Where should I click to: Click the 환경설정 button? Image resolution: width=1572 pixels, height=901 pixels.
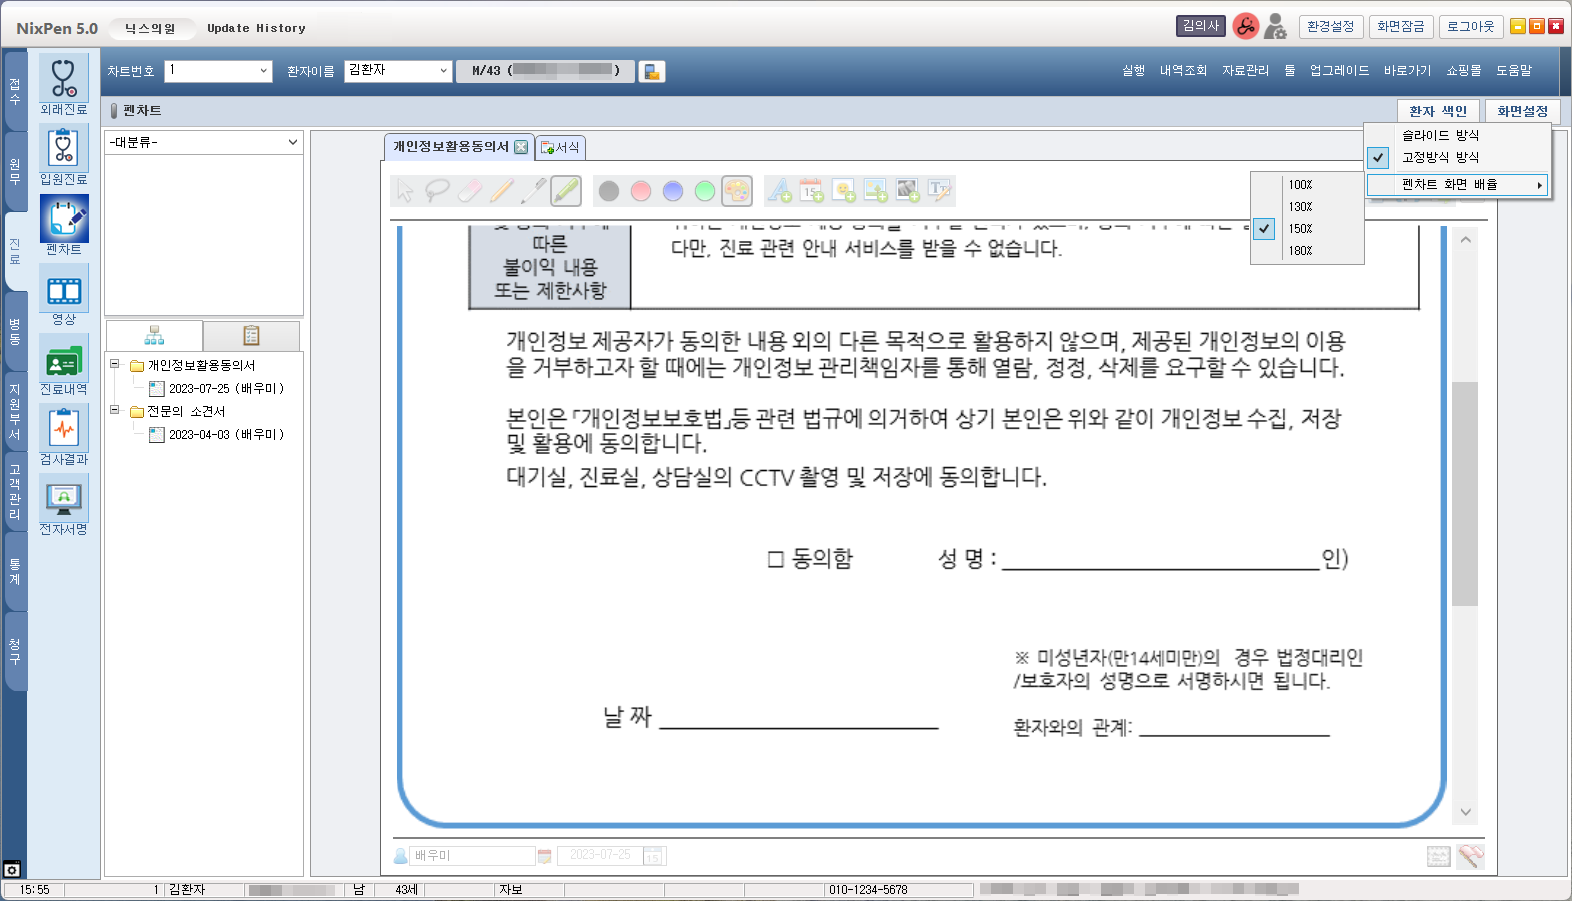1330,27
